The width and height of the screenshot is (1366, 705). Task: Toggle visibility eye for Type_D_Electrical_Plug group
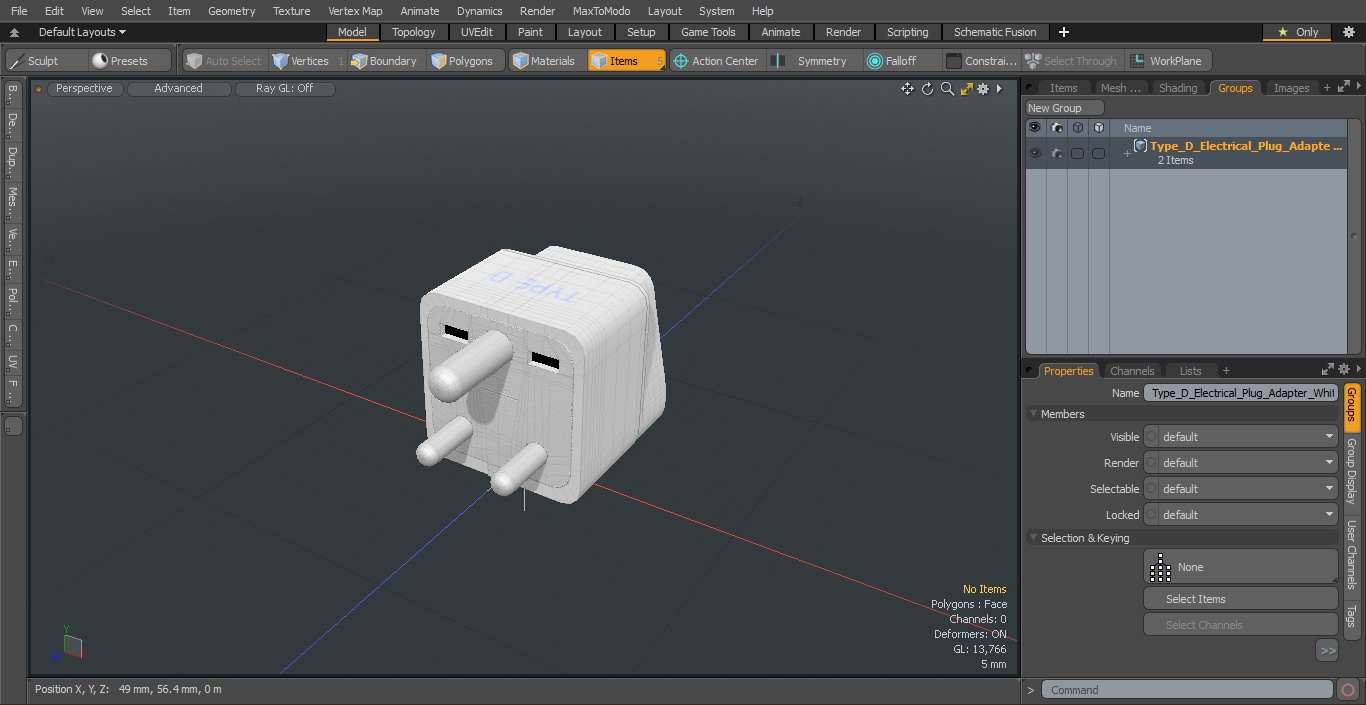1034,153
